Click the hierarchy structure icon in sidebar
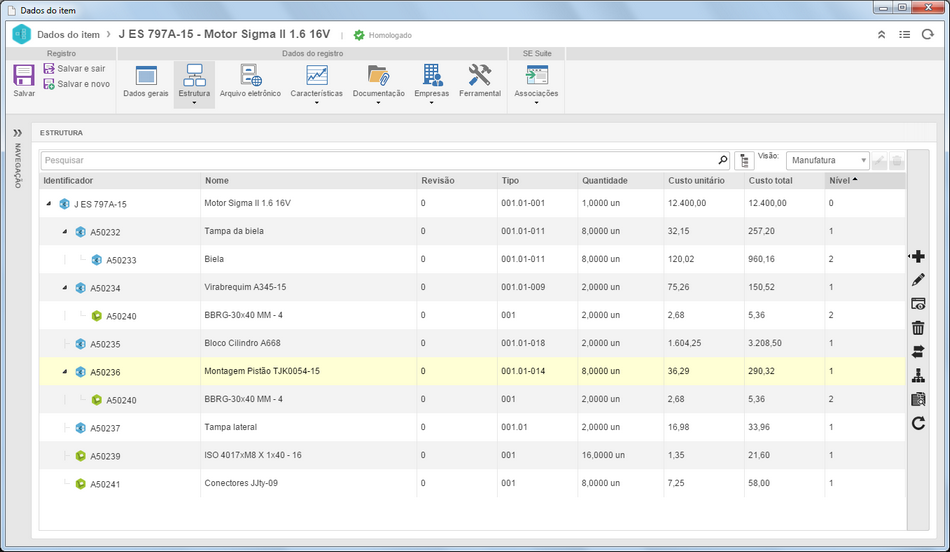This screenshot has width=950, height=552. pyautogui.click(x=918, y=376)
